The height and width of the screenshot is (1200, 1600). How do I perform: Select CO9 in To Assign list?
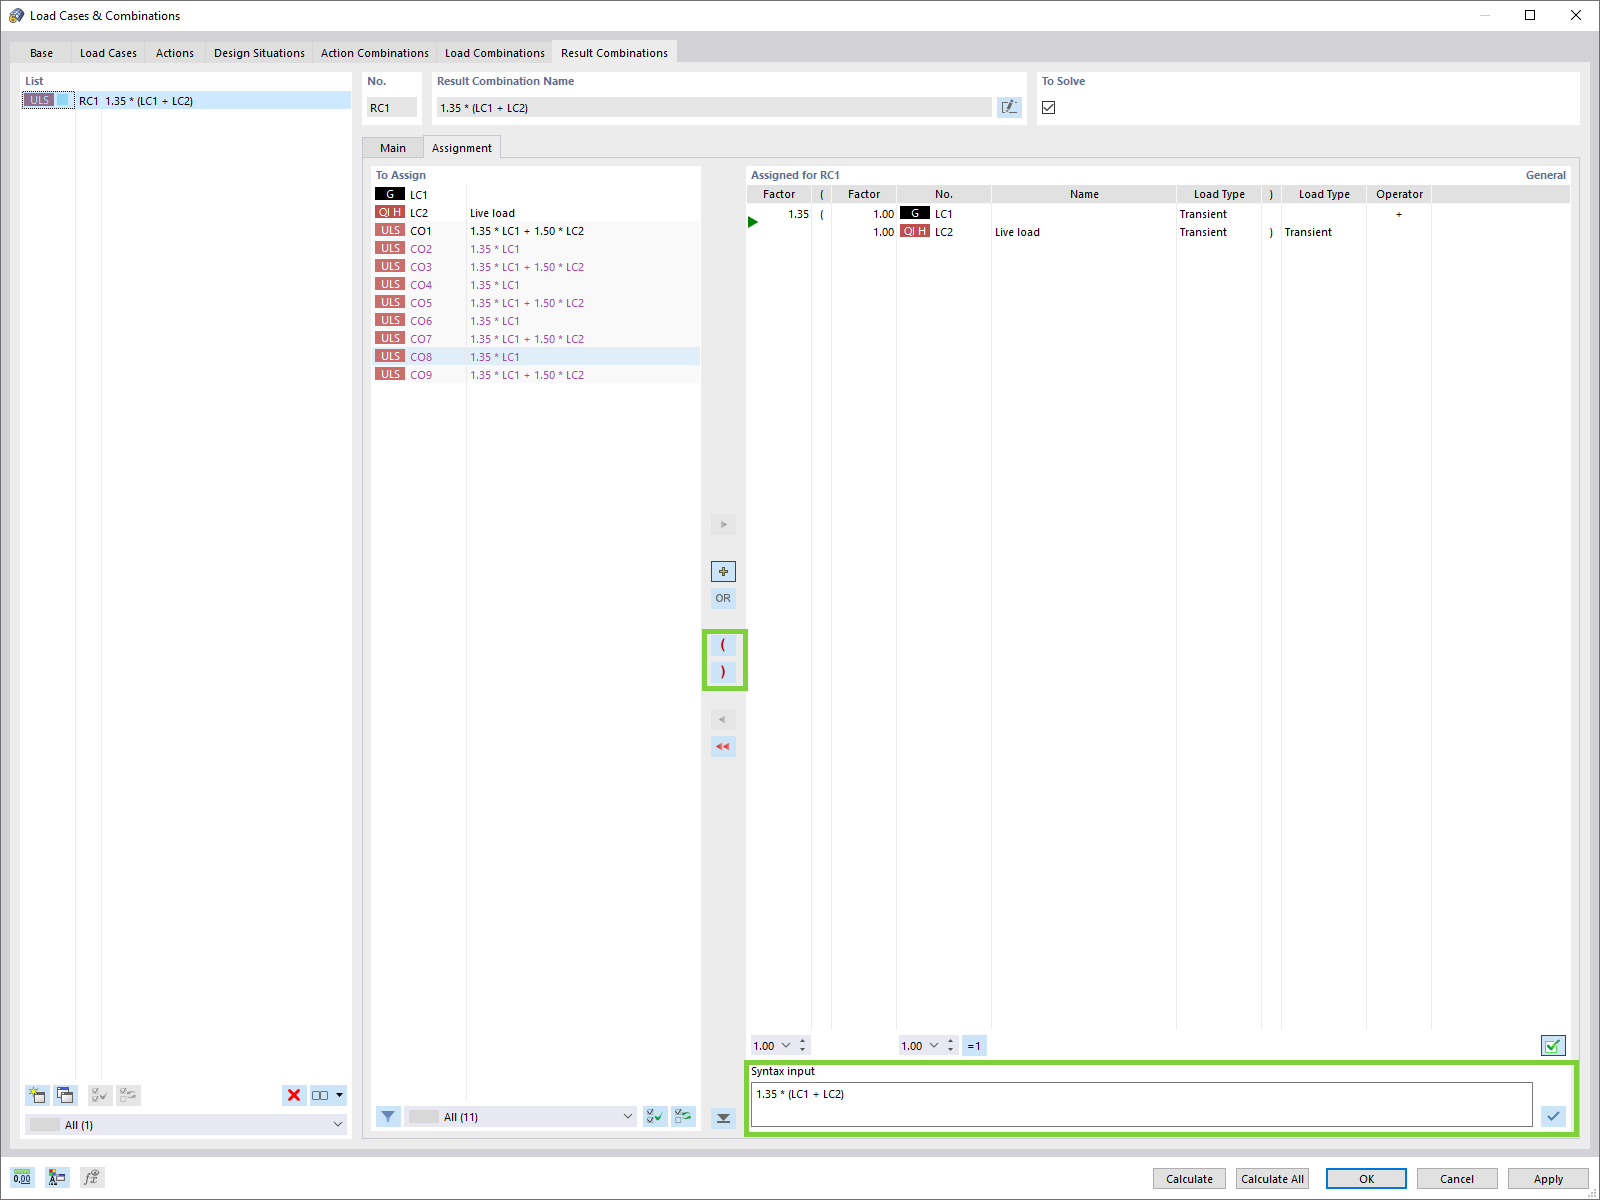[x=536, y=375]
